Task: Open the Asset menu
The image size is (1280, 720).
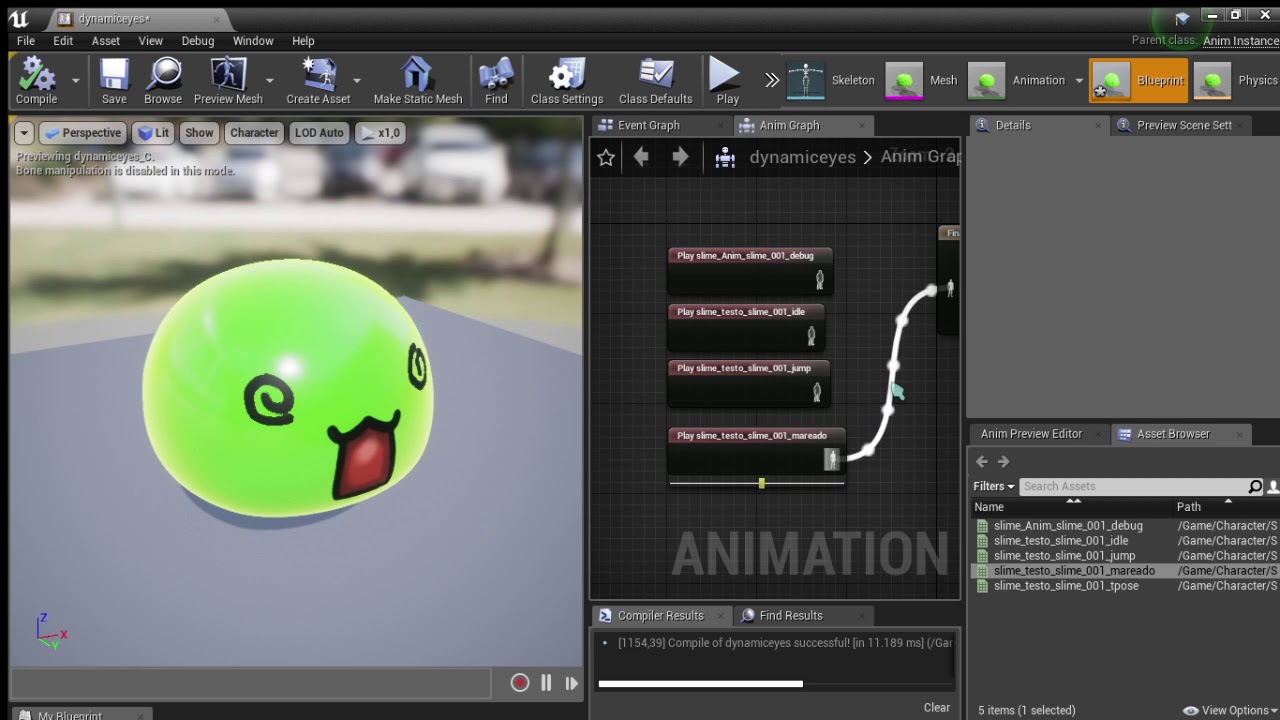Action: (x=106, y=41)
